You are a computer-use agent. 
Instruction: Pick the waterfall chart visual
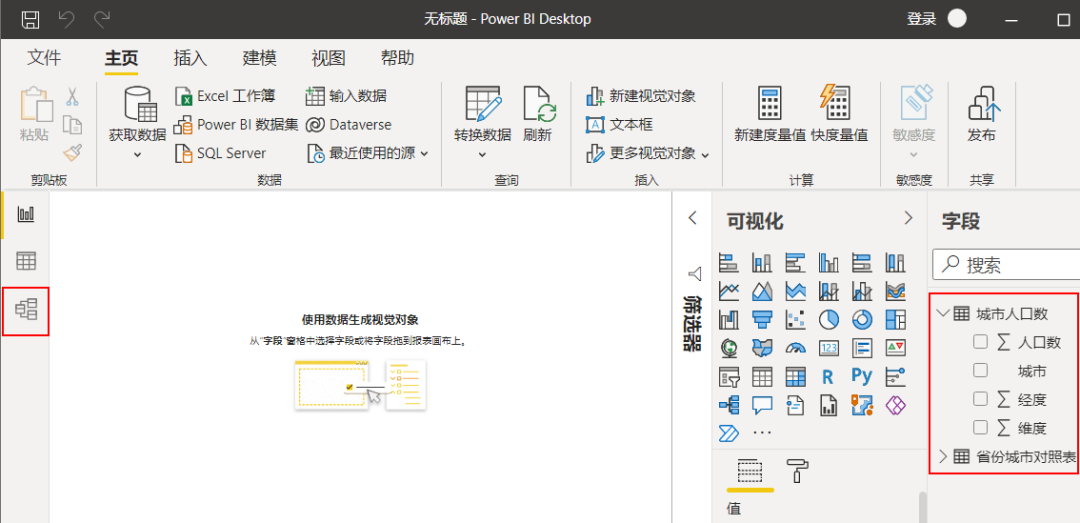[x=729, y=319]
